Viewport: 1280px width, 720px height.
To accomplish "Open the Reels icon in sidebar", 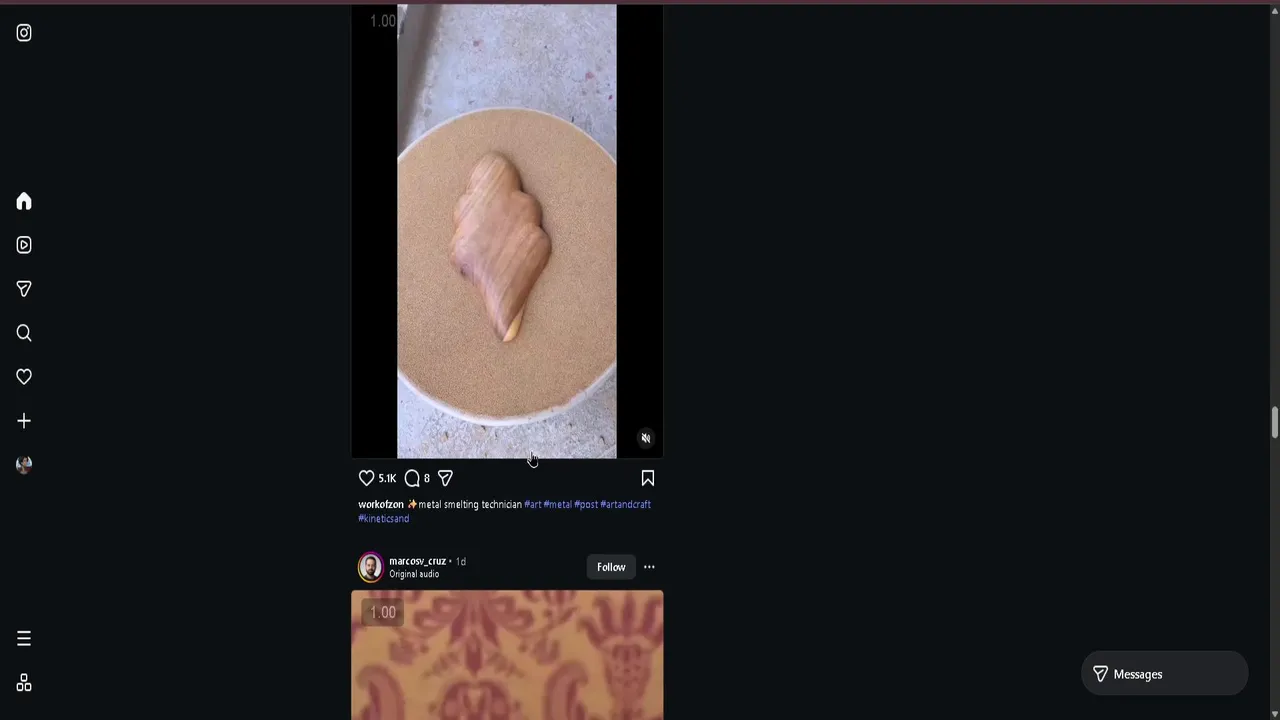I will pos(24,245).
